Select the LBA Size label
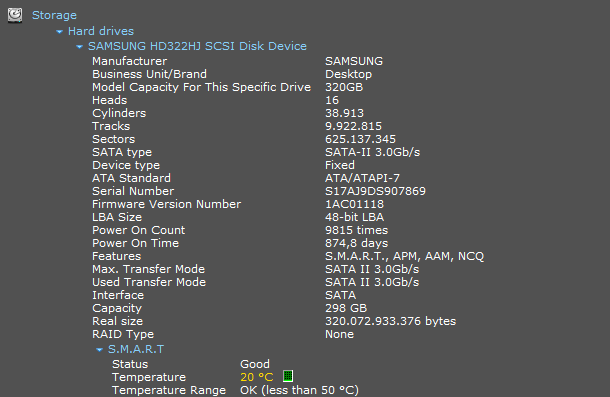610x397 pixels. (x=117, y=217)
